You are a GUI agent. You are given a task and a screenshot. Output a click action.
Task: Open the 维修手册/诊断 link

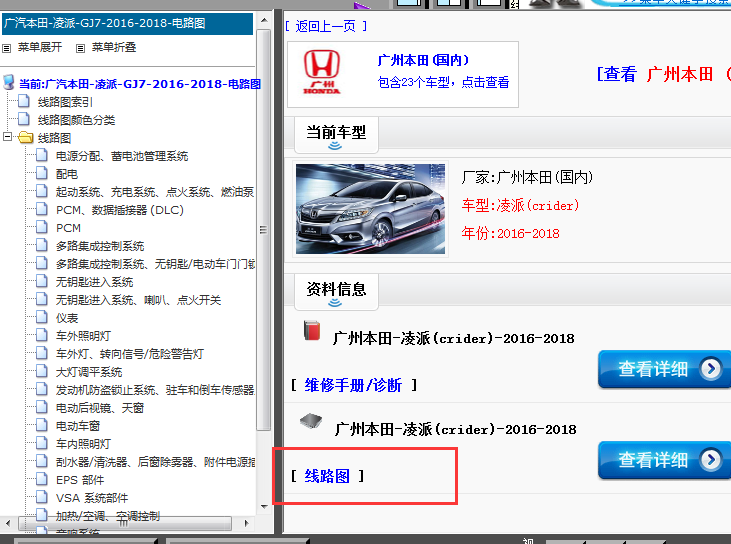pos(353,385)
